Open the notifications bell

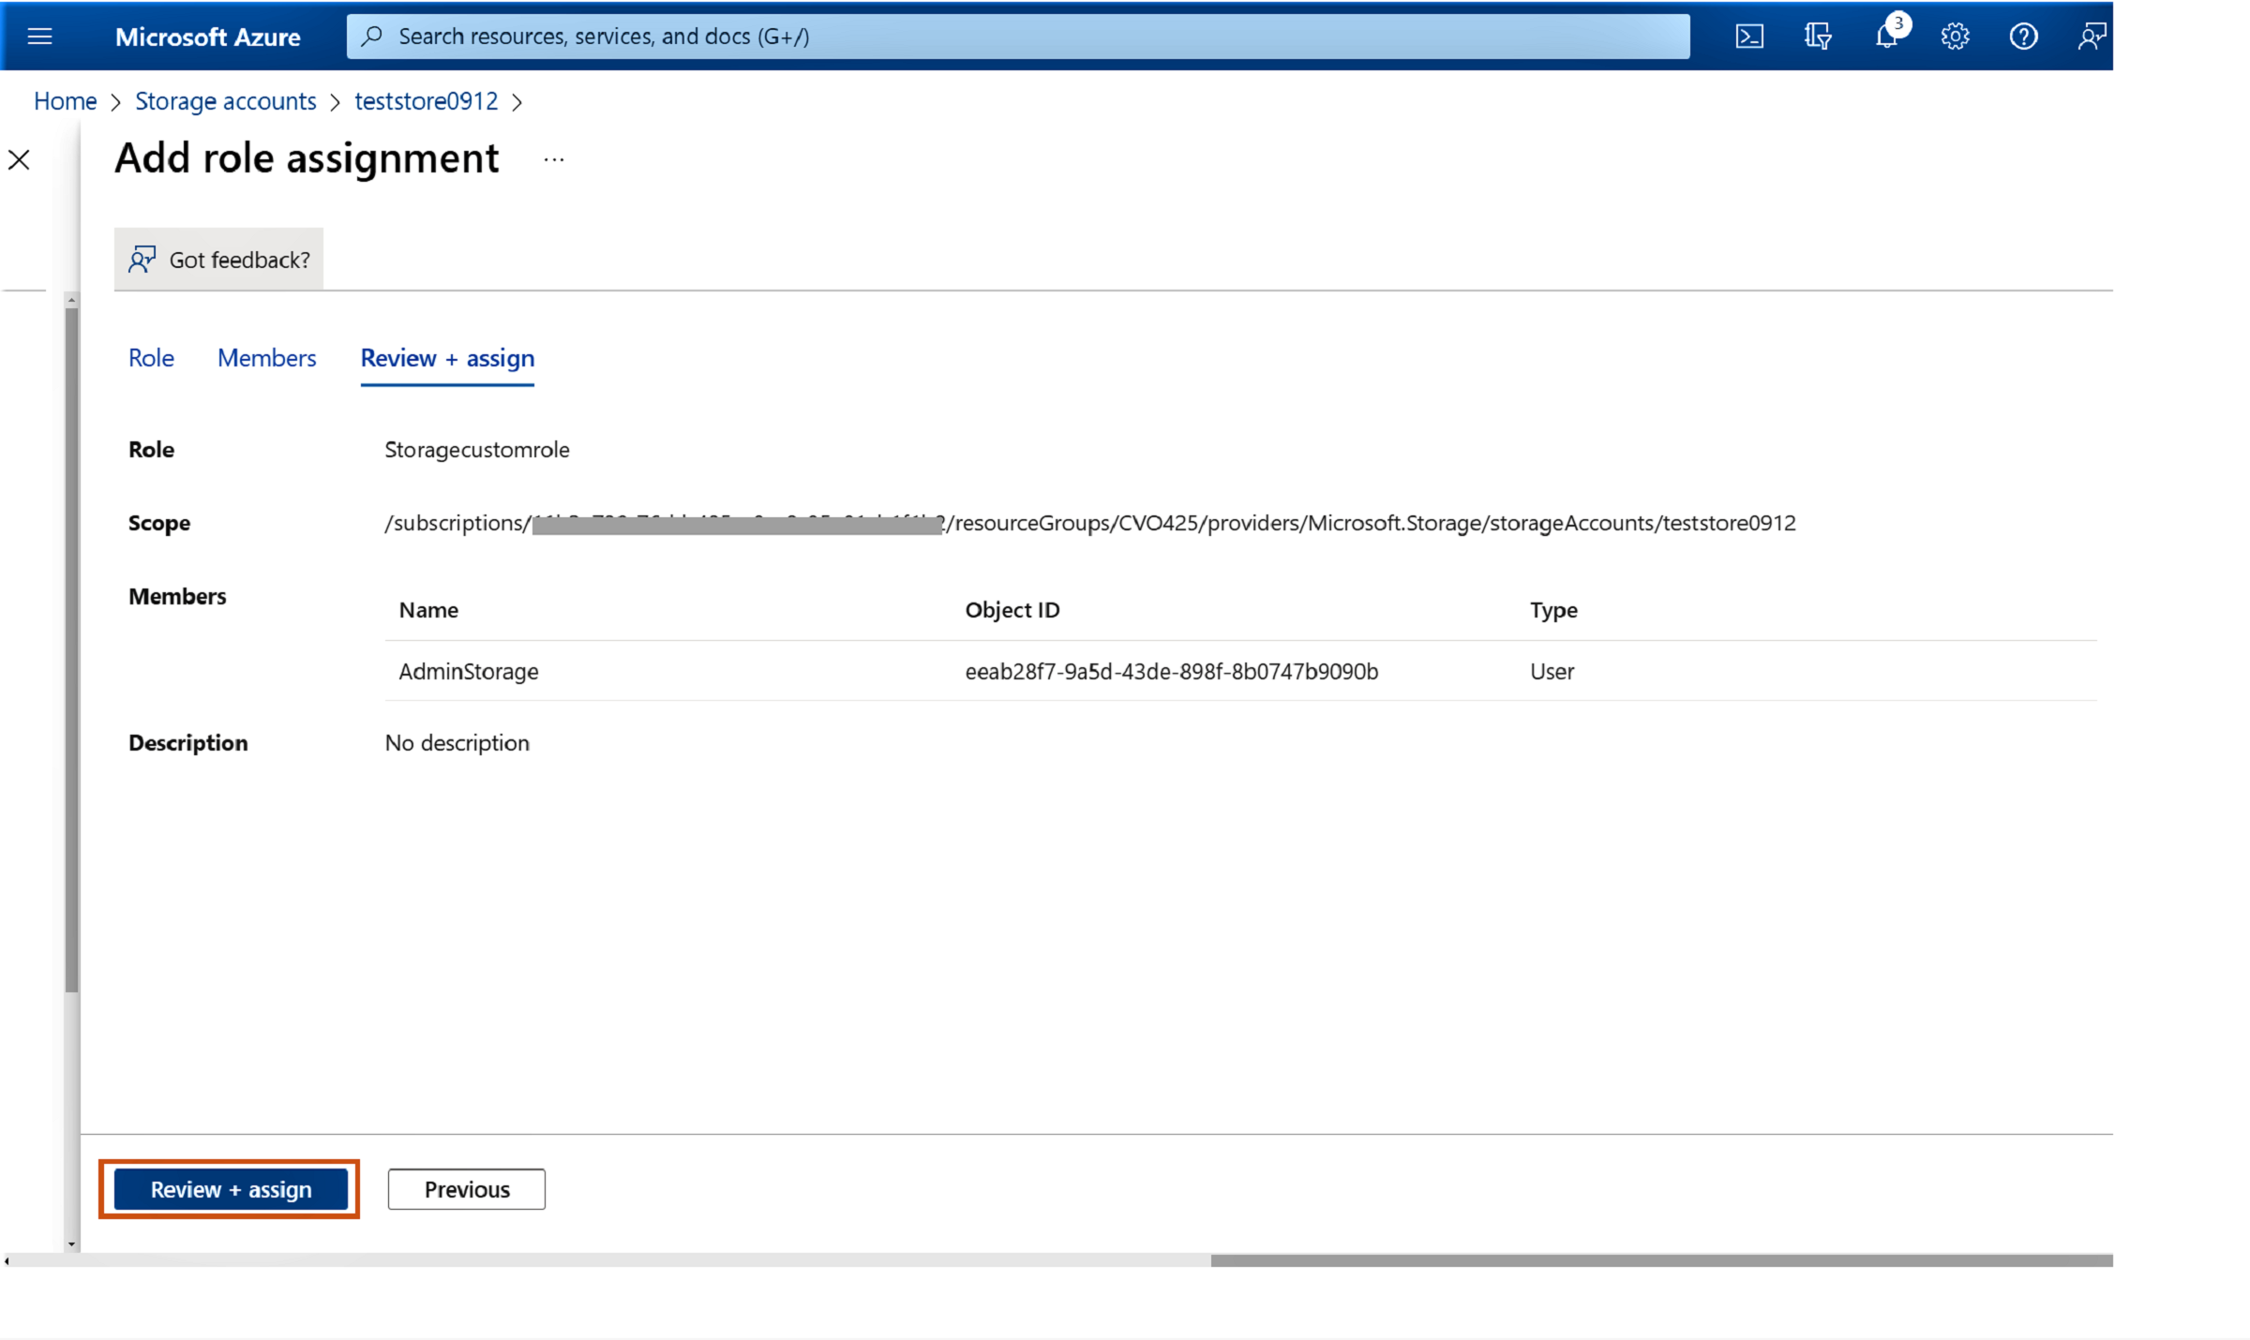click(x=1886, y=37)
